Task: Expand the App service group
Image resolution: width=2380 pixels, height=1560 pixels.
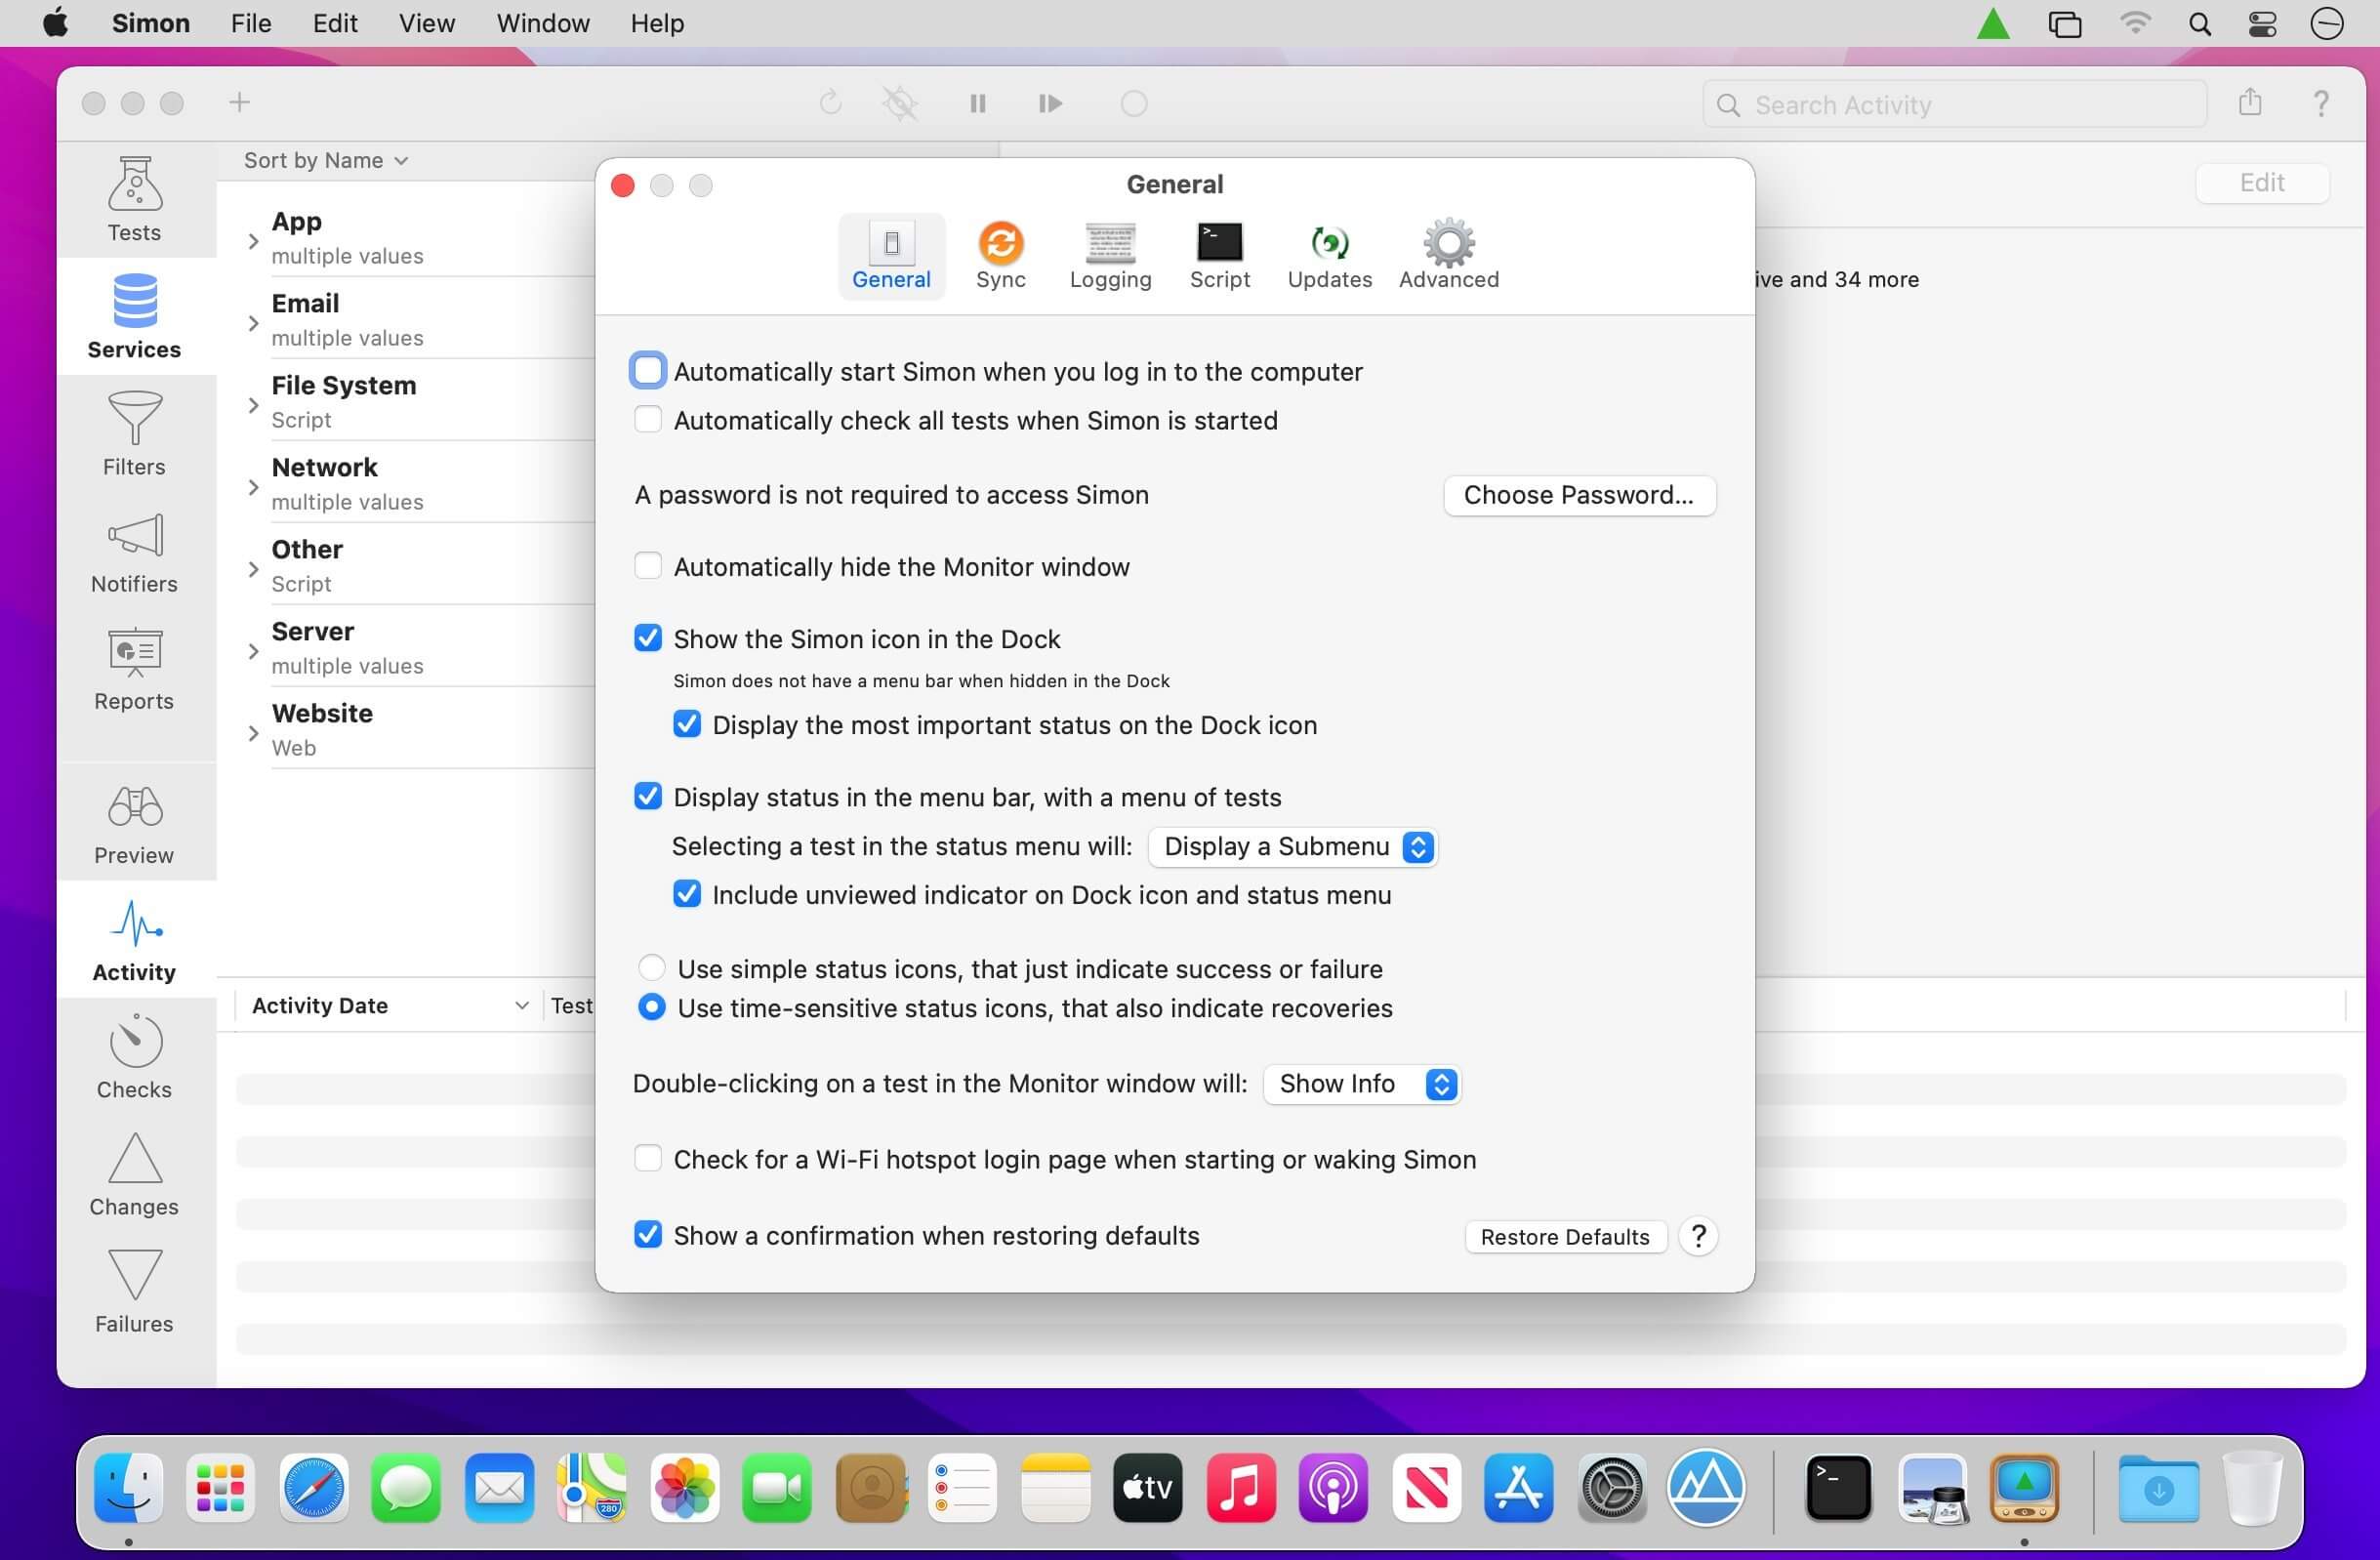Action: click(x=253, y=240)
